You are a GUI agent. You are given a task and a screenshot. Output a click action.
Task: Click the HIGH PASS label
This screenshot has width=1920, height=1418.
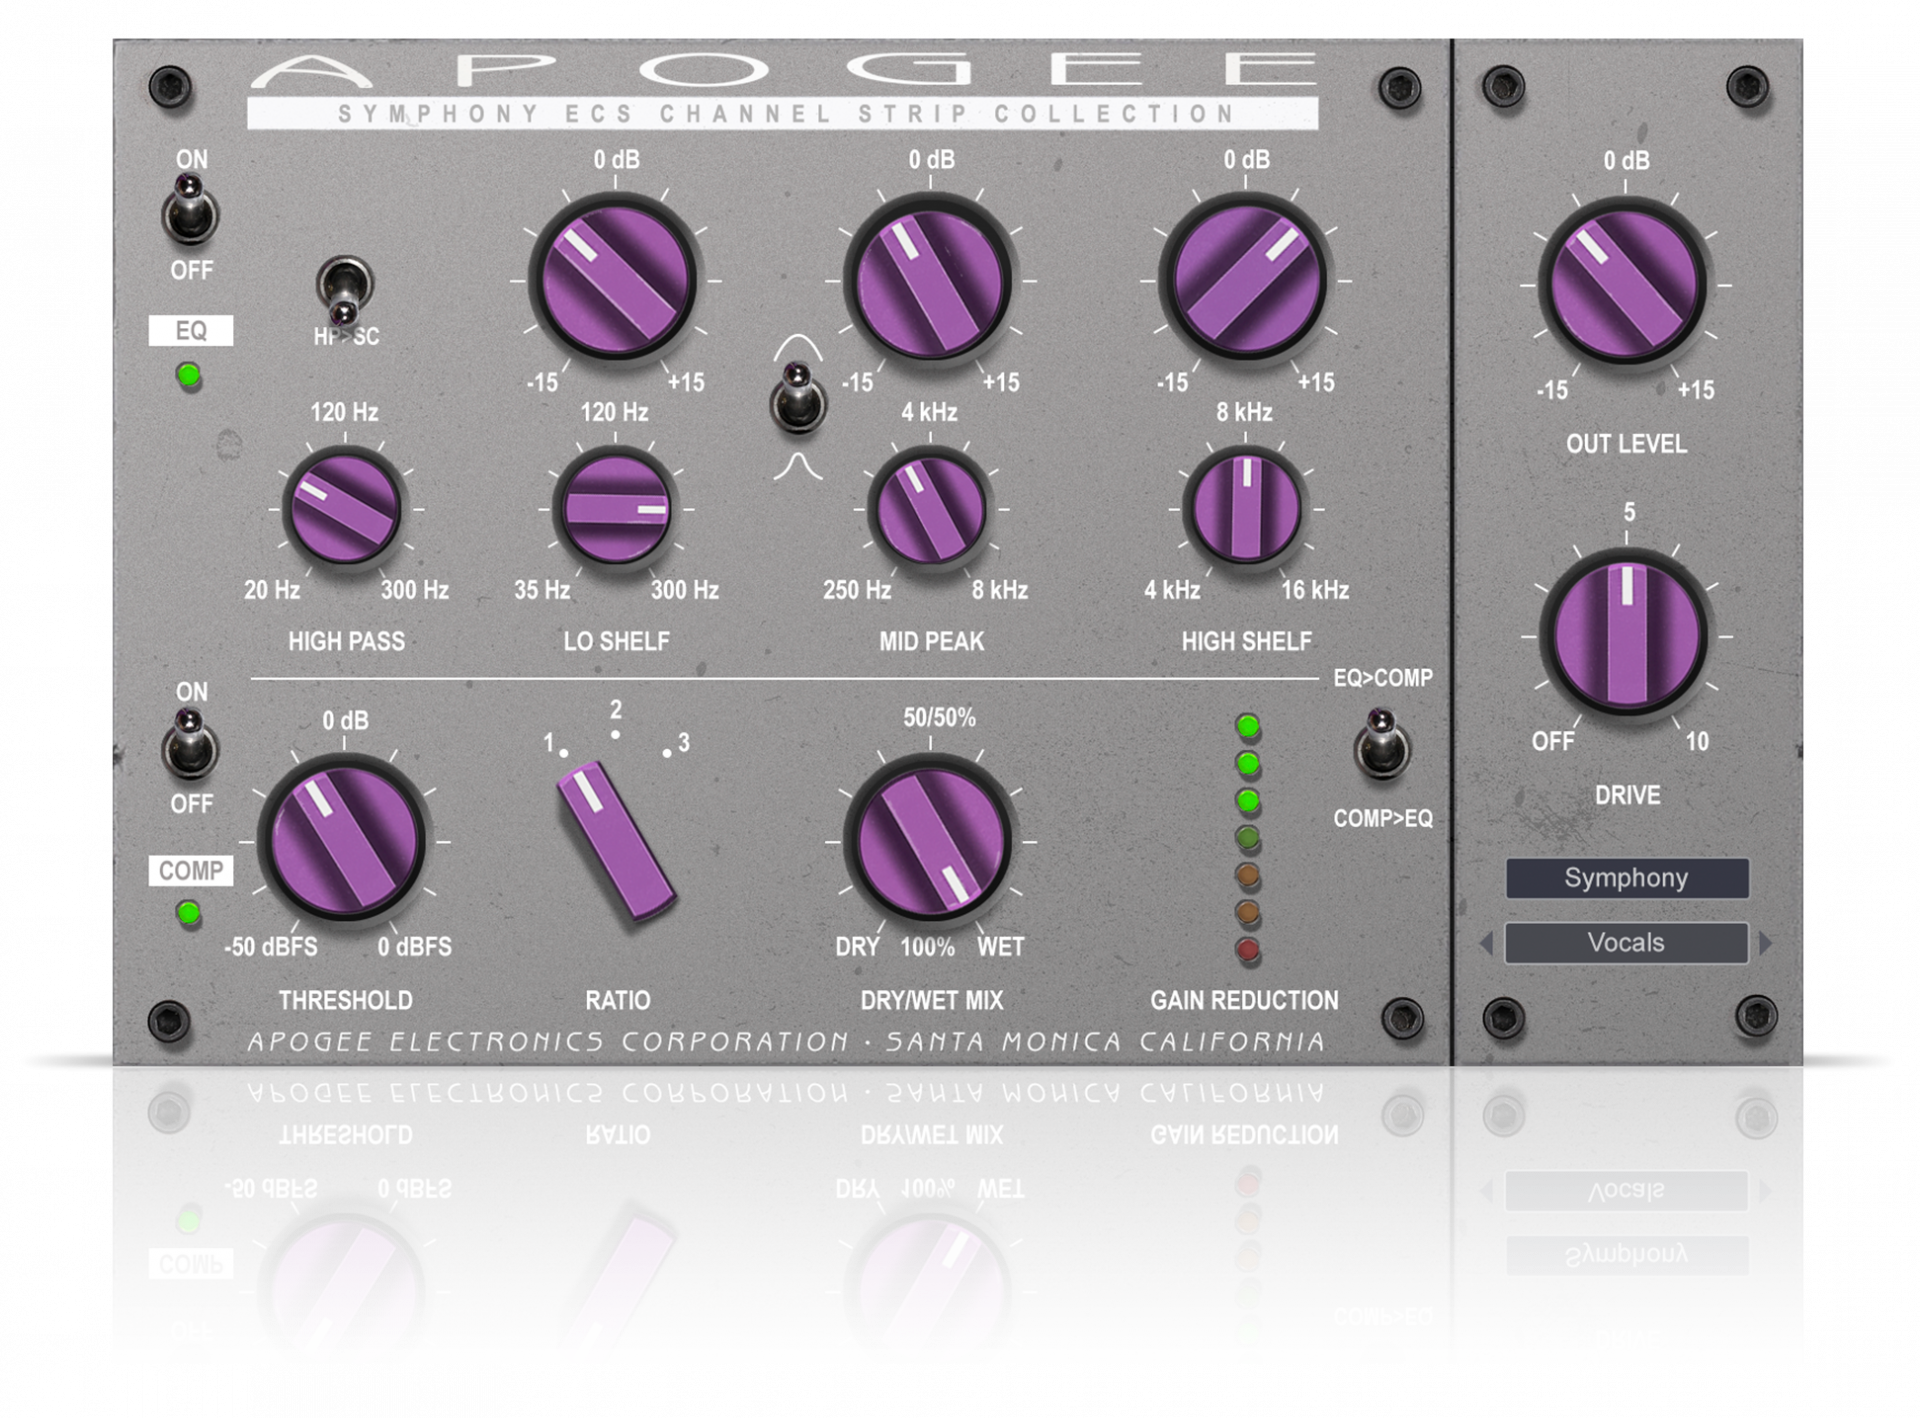tap(346, 642)
